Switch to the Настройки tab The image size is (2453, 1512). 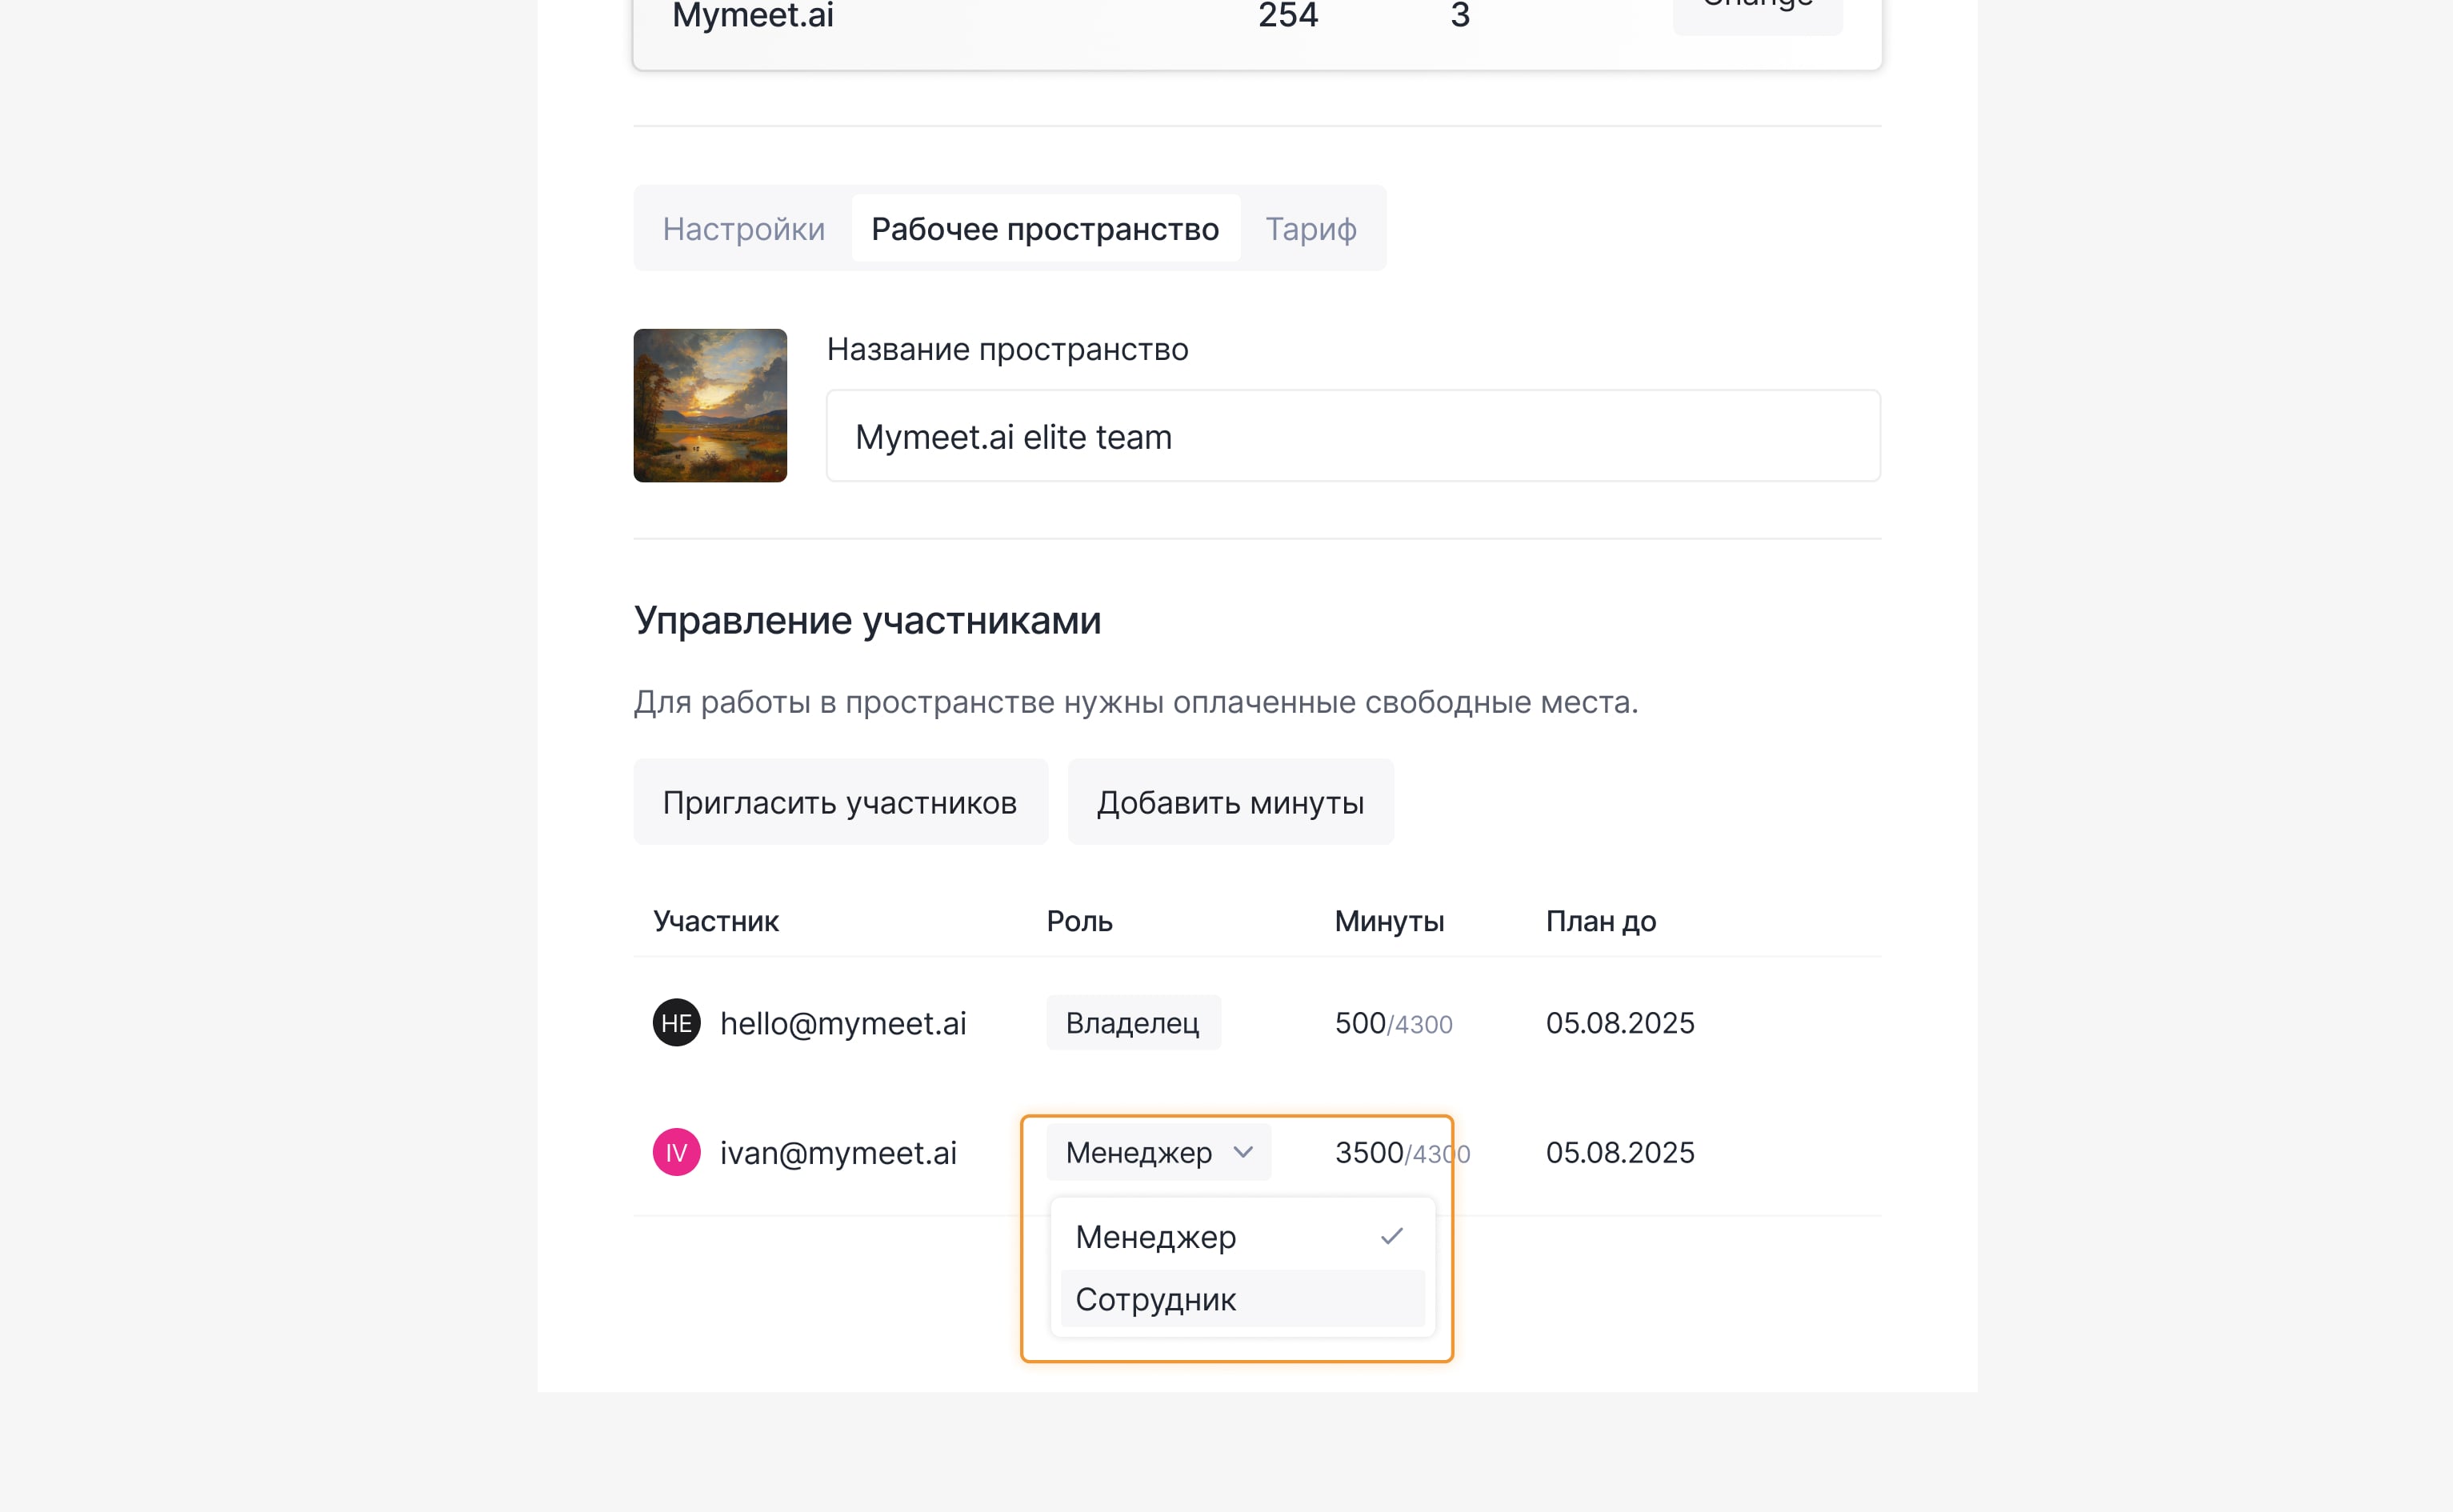(x=743, y=229)
